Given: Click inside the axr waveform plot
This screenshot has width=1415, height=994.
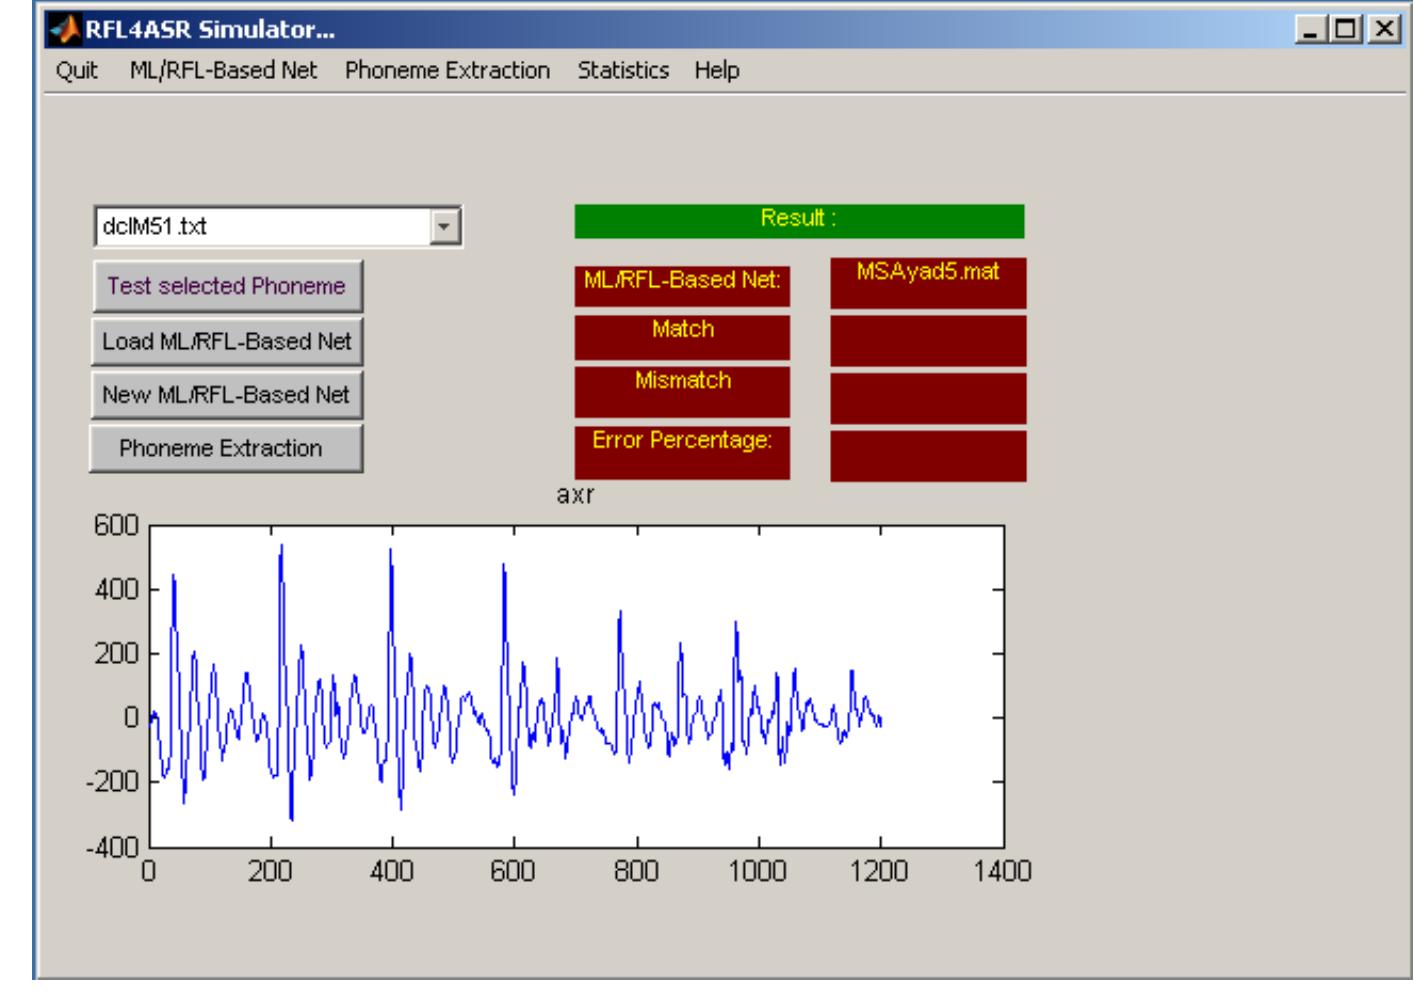Looking at the screenshot, I should coord(576,686).
